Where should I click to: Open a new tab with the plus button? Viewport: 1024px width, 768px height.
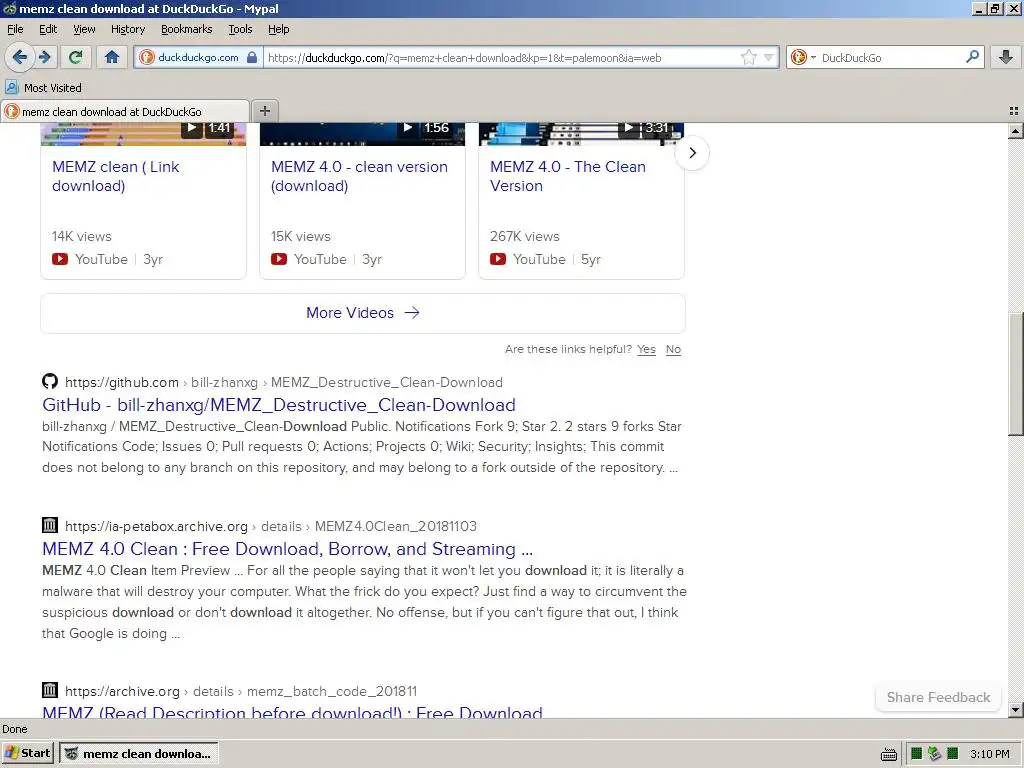pyautogui.click(x=264, y=111)
